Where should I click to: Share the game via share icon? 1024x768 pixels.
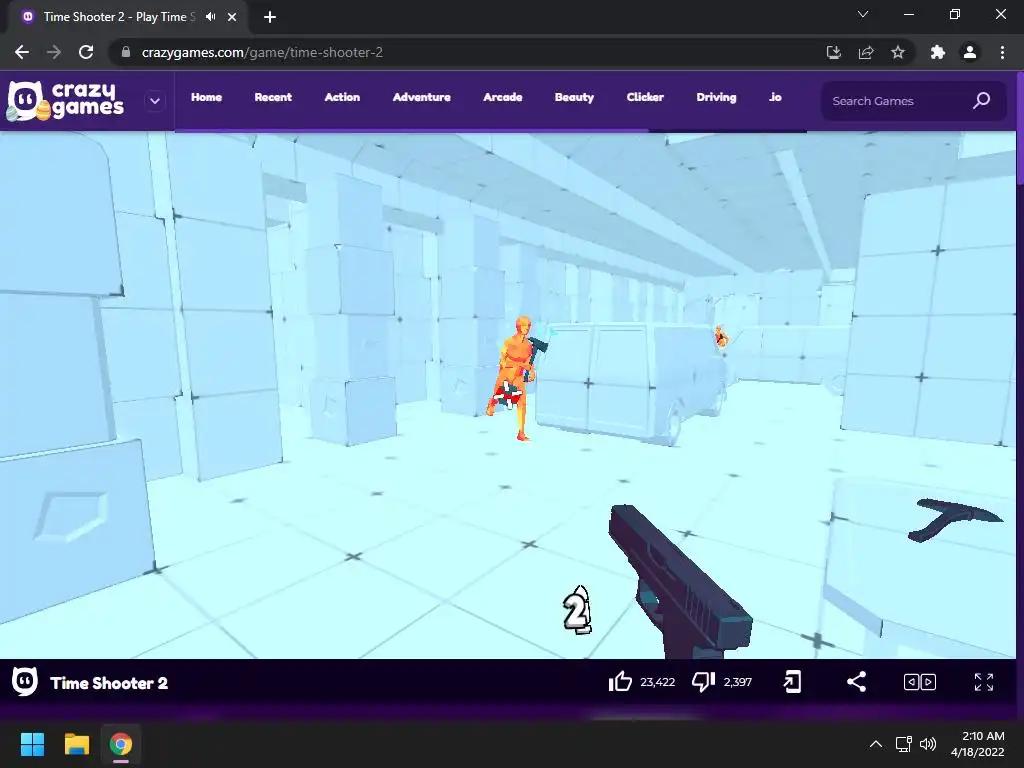coord(856,682)
